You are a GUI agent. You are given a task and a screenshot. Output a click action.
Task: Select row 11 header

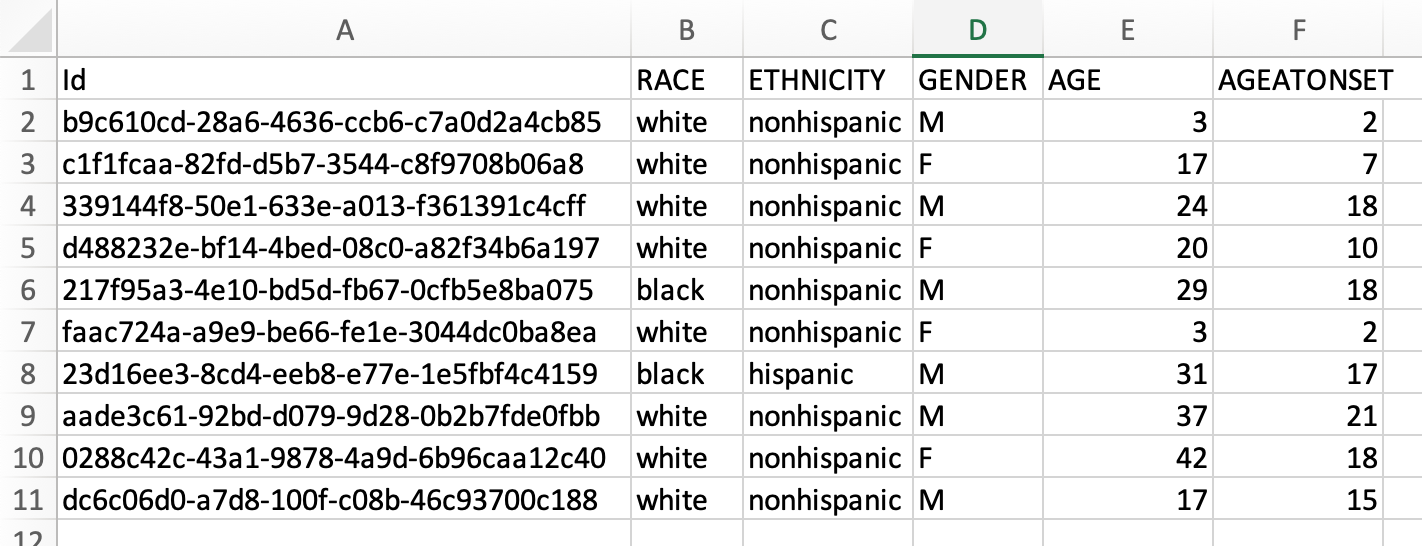click(28, 500)
